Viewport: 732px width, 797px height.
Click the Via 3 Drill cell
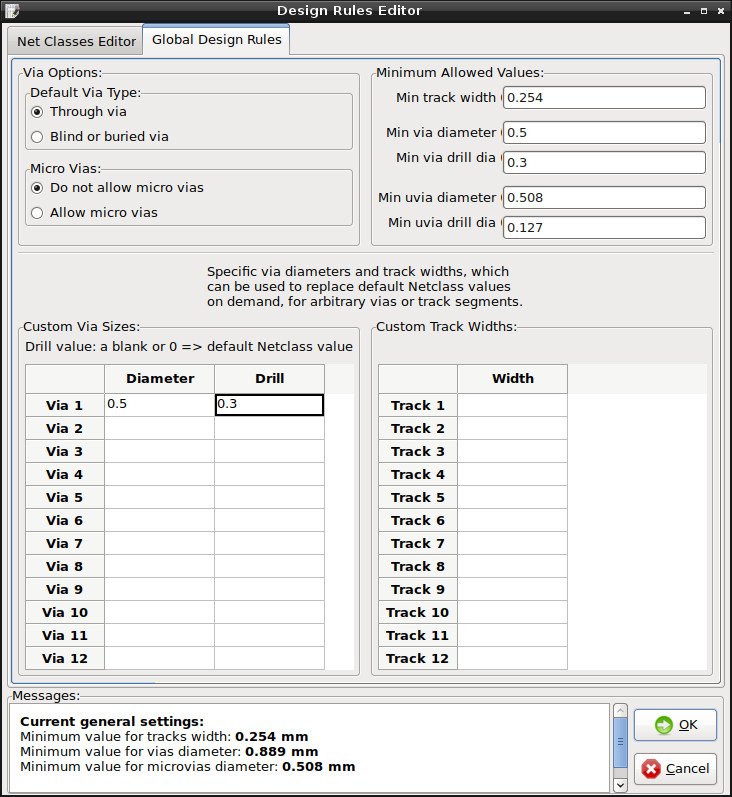tap(269, 451)
